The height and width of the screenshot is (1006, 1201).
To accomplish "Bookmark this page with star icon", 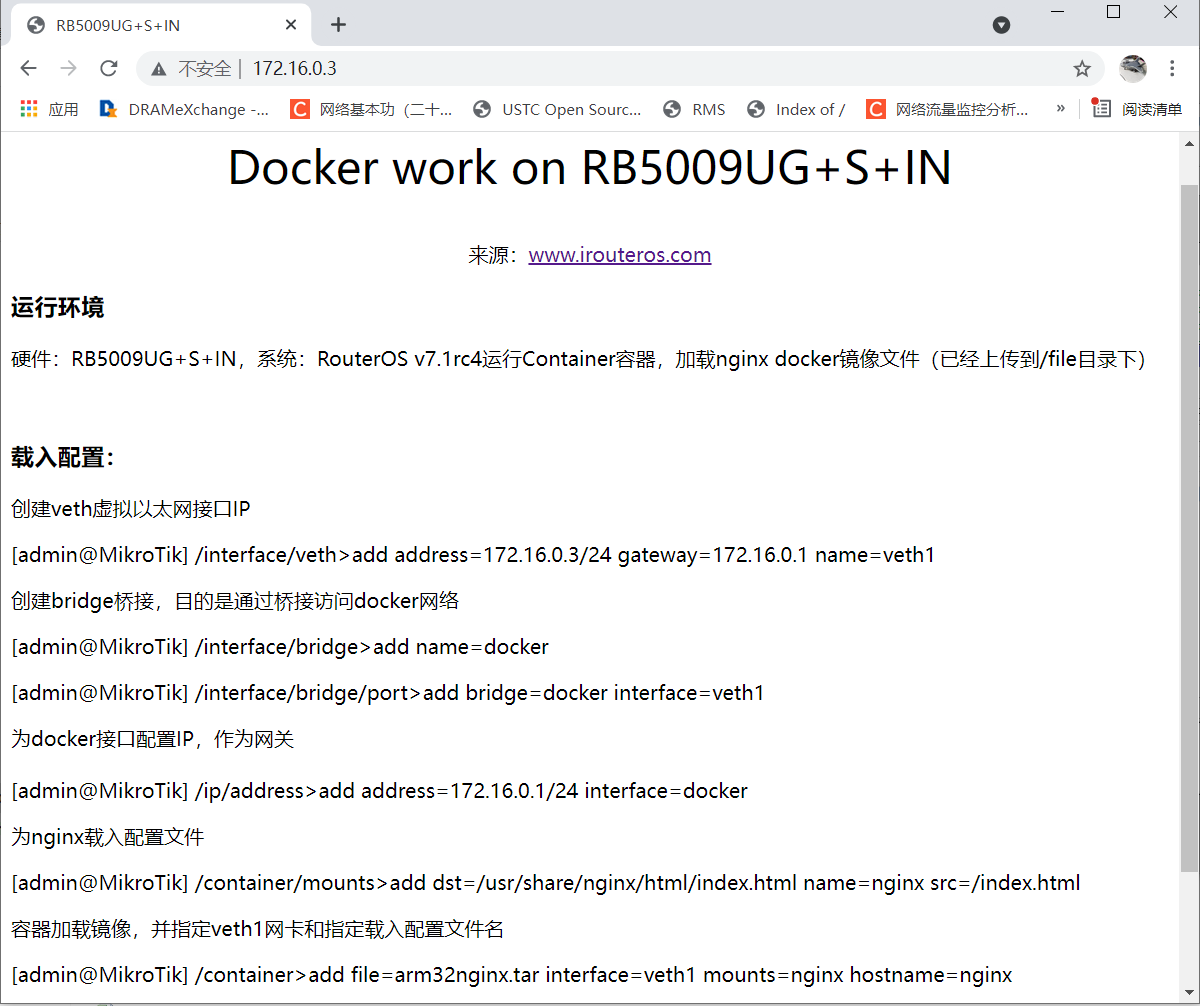I will tap(1082, 68).
